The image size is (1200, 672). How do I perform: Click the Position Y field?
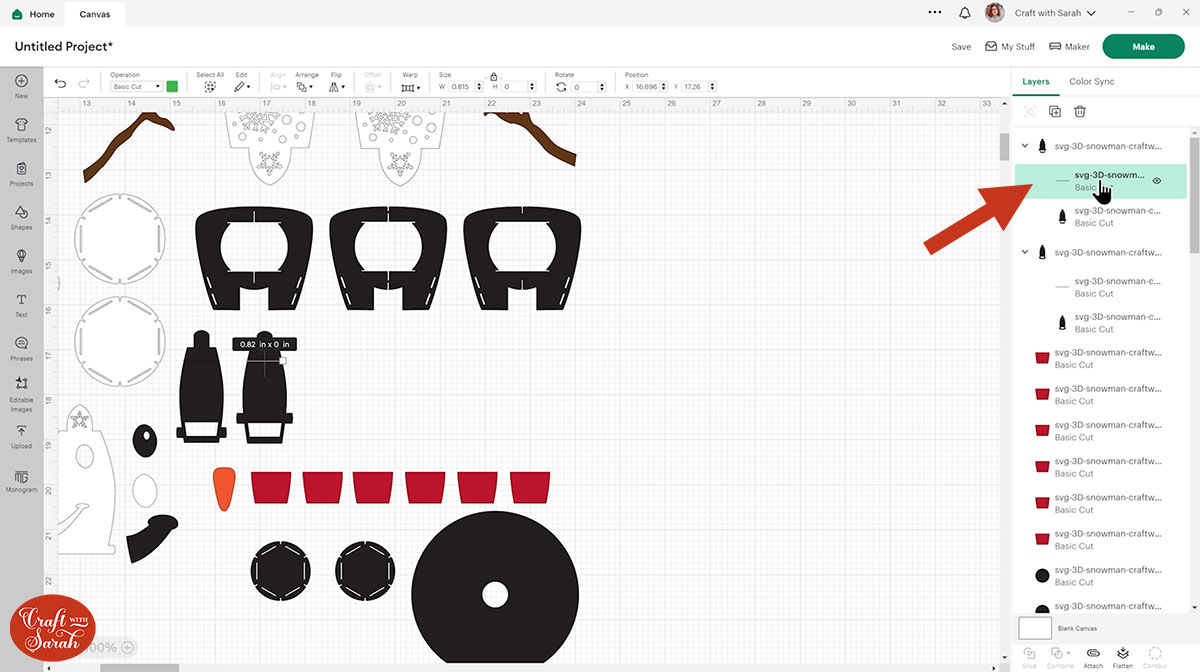pos(698,87)
